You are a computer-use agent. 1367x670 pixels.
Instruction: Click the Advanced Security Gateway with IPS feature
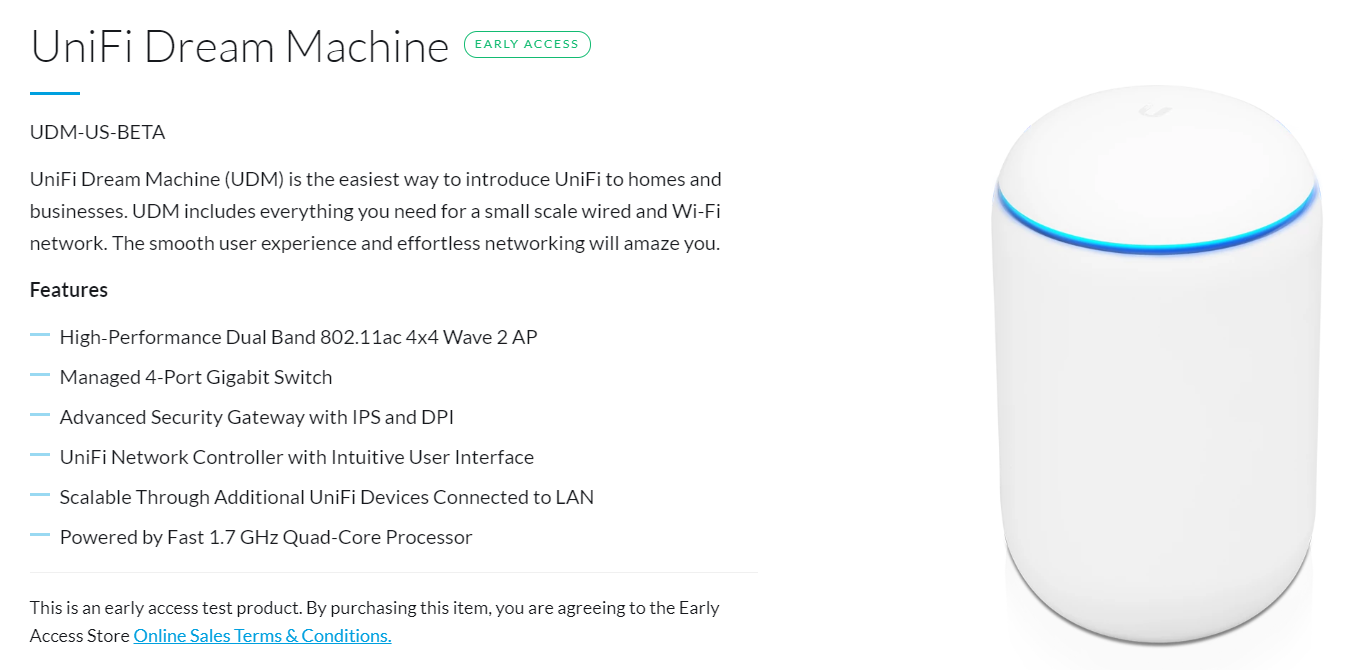coord(257,417)
